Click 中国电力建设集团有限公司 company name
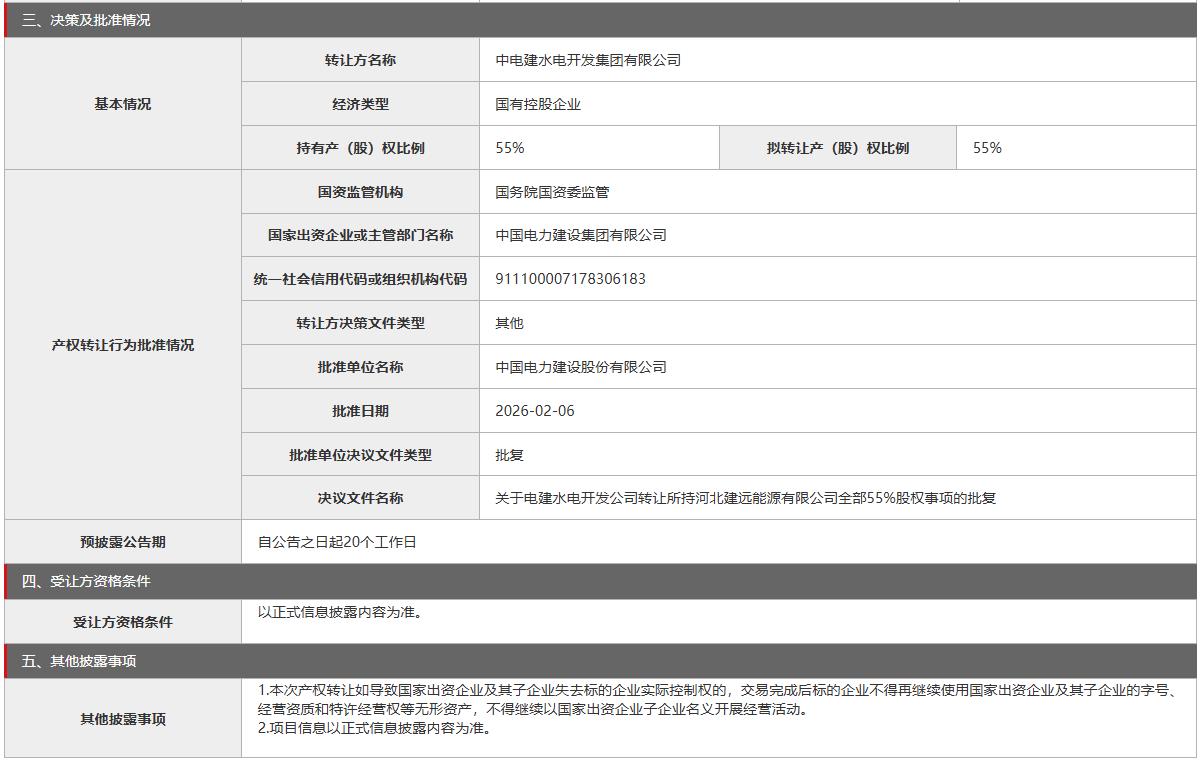The width and height of the screenshot is (1203, 765). click(x=581, y=236)
